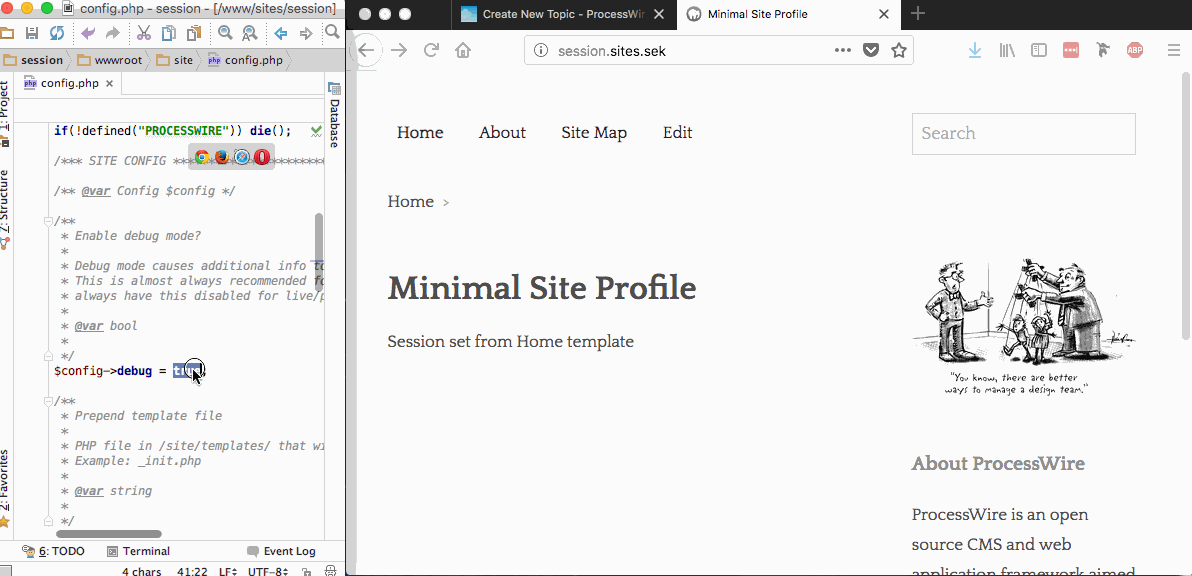The height and width of the screenshot is (576, 1192).
Task: Open the Terminal tool tab
Action: click(x=138, y=551)
